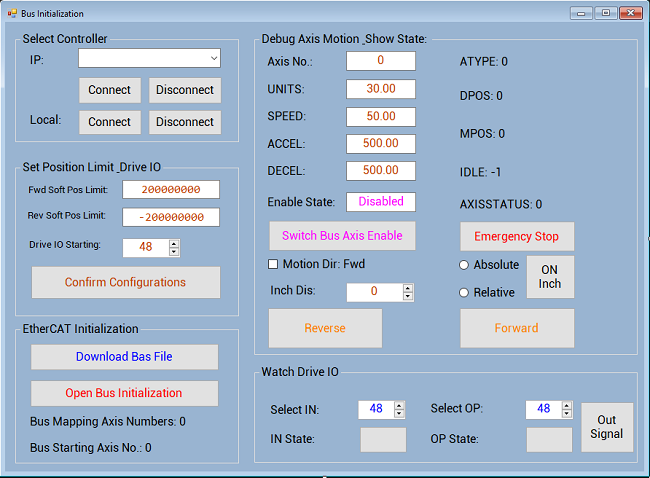
Task: Click the Bus Initialization window icon
Action: [x=12, y=14]
